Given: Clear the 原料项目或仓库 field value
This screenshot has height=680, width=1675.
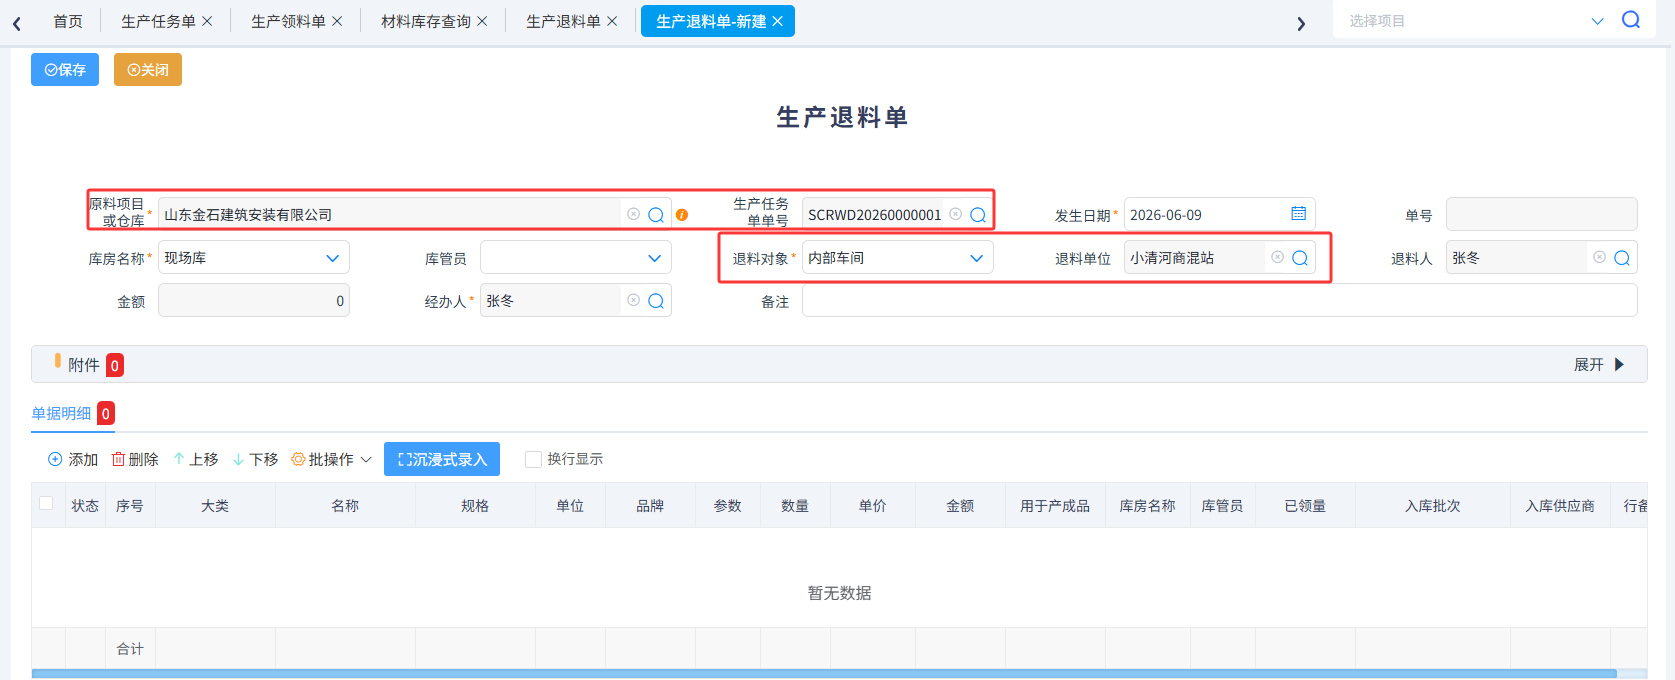Looking at the screenshot, I should pos(633,214).
